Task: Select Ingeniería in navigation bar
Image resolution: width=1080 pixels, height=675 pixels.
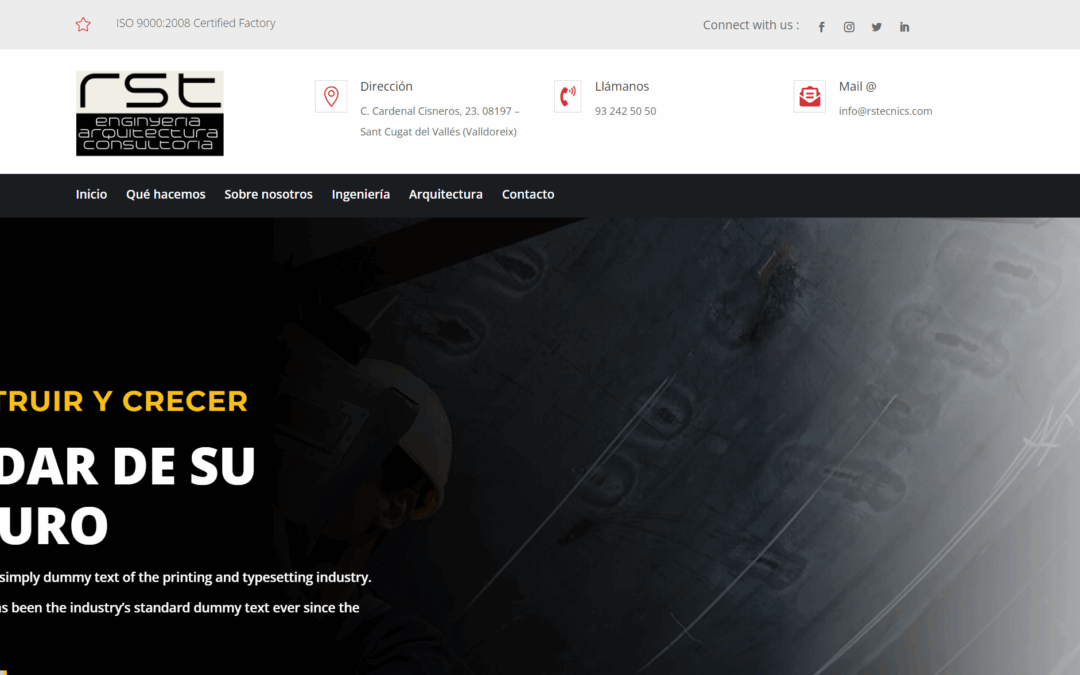Action: [361, 194]
